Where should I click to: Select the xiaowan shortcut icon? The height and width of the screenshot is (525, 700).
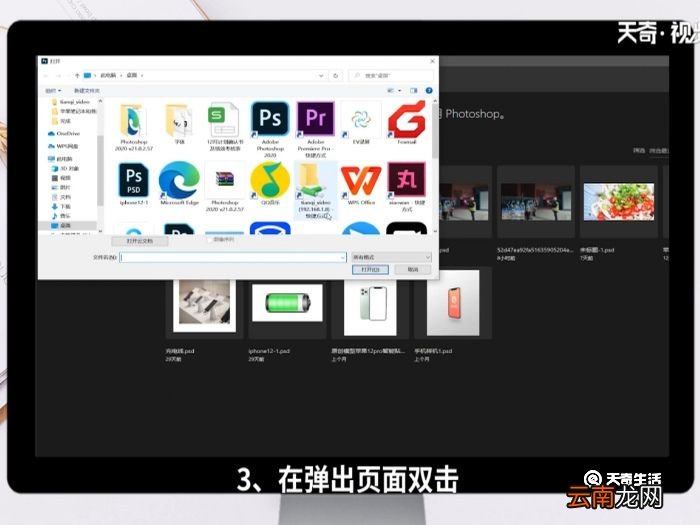[x=407, y=179]
